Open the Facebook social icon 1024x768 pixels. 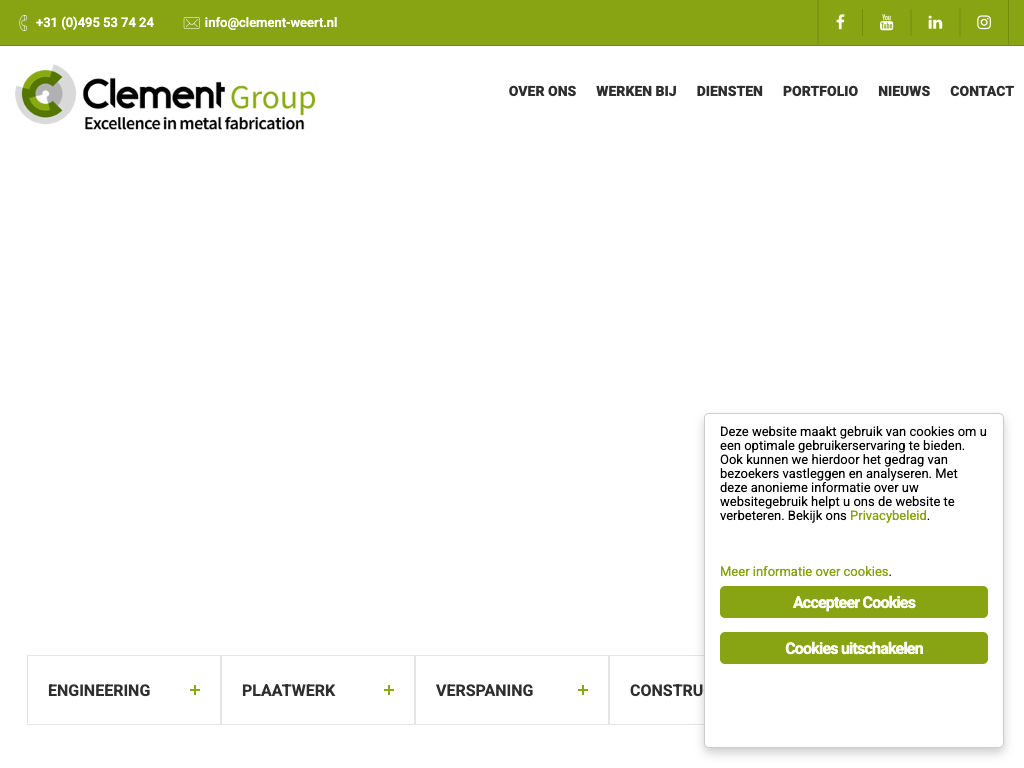coord(840,22)
